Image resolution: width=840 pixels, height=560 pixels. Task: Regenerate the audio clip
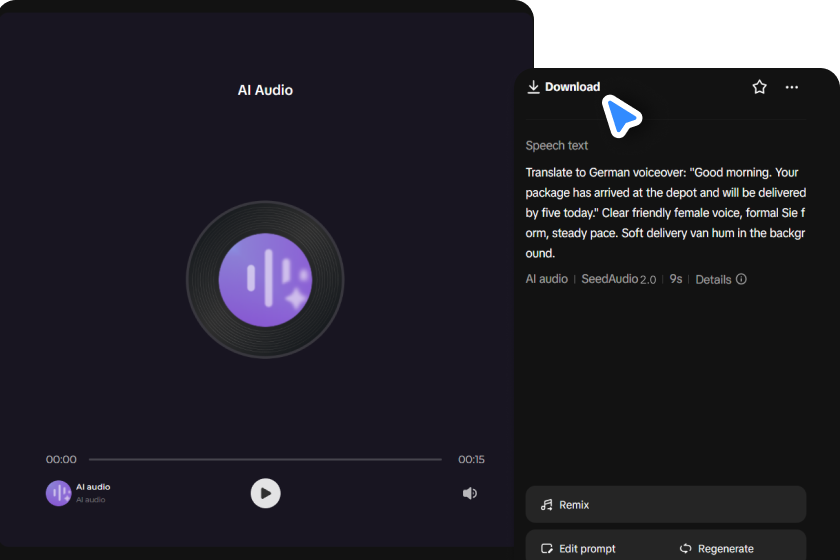[716, 548]
